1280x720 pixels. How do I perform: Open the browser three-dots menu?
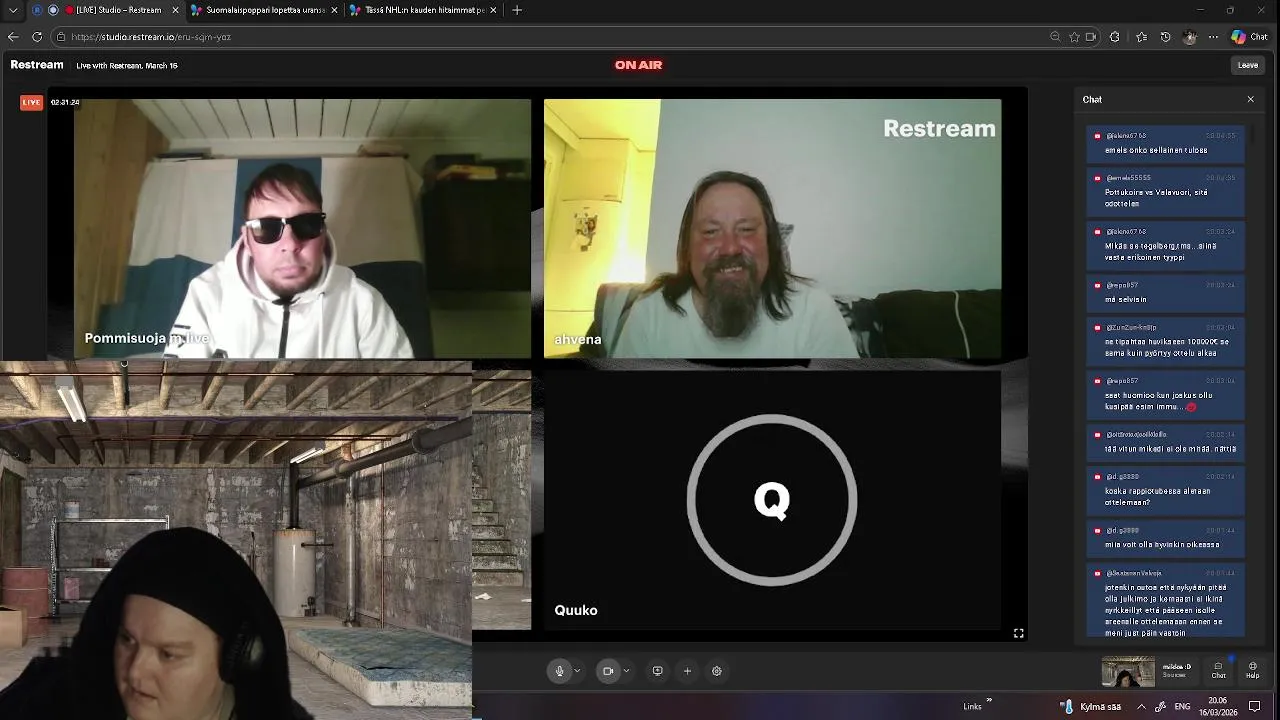coord(1213,37)
